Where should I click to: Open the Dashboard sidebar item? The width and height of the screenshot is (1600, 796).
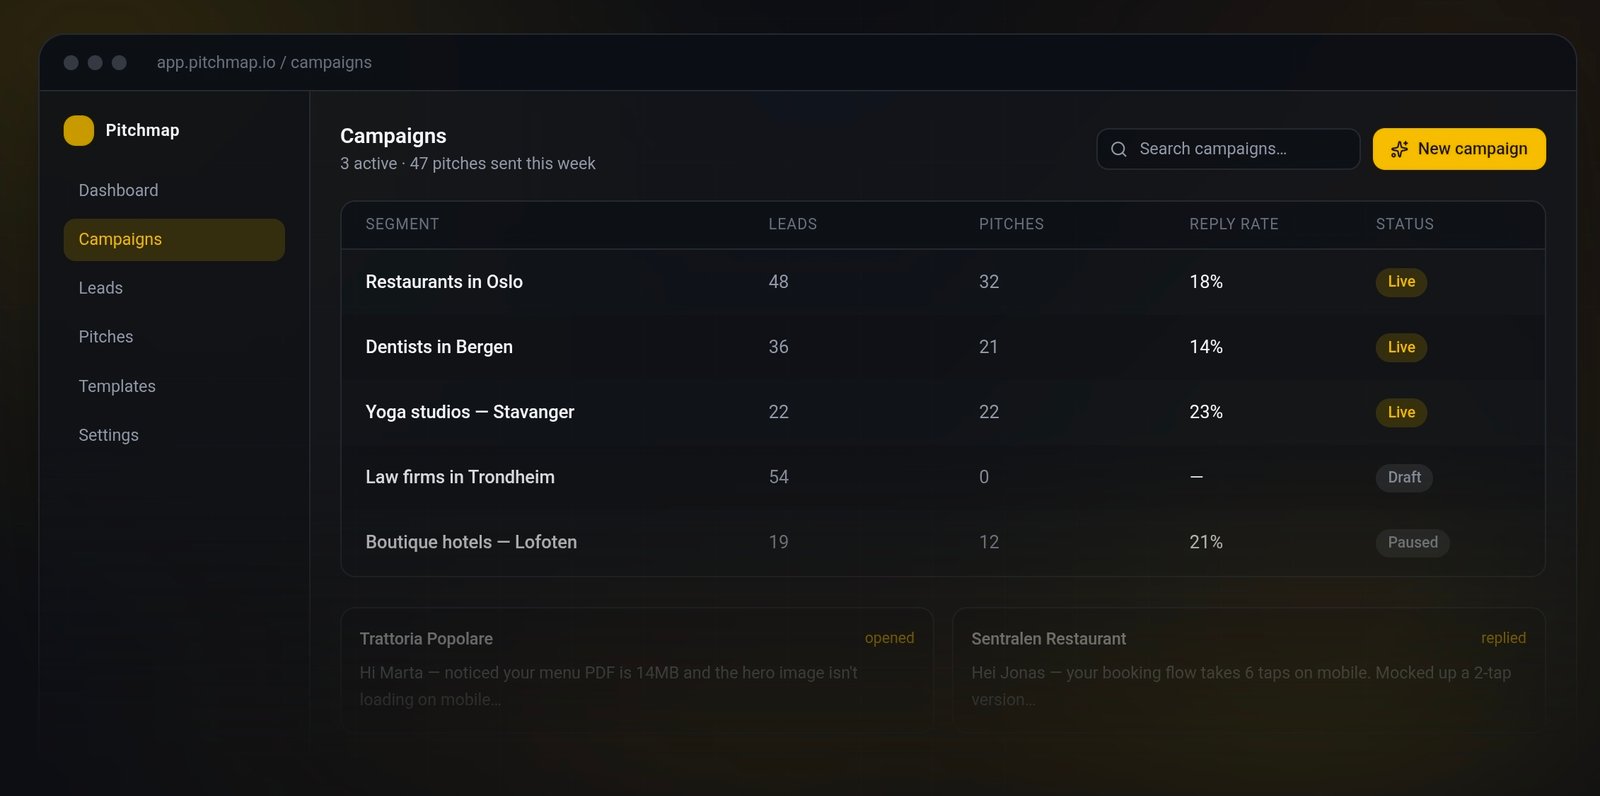click(x=174, y=190)
